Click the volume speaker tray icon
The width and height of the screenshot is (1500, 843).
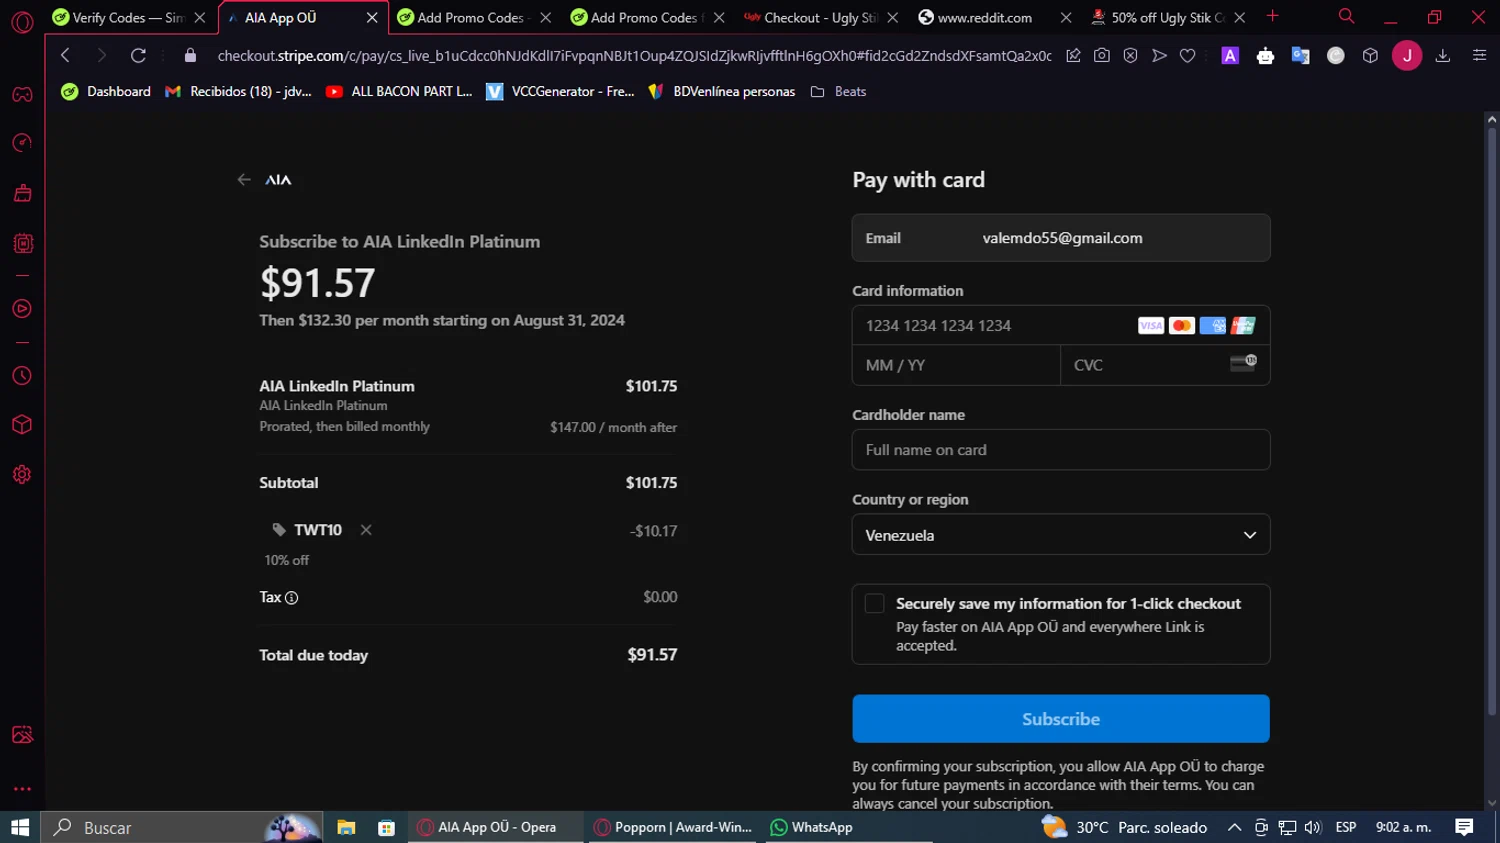coord(1313,827)
